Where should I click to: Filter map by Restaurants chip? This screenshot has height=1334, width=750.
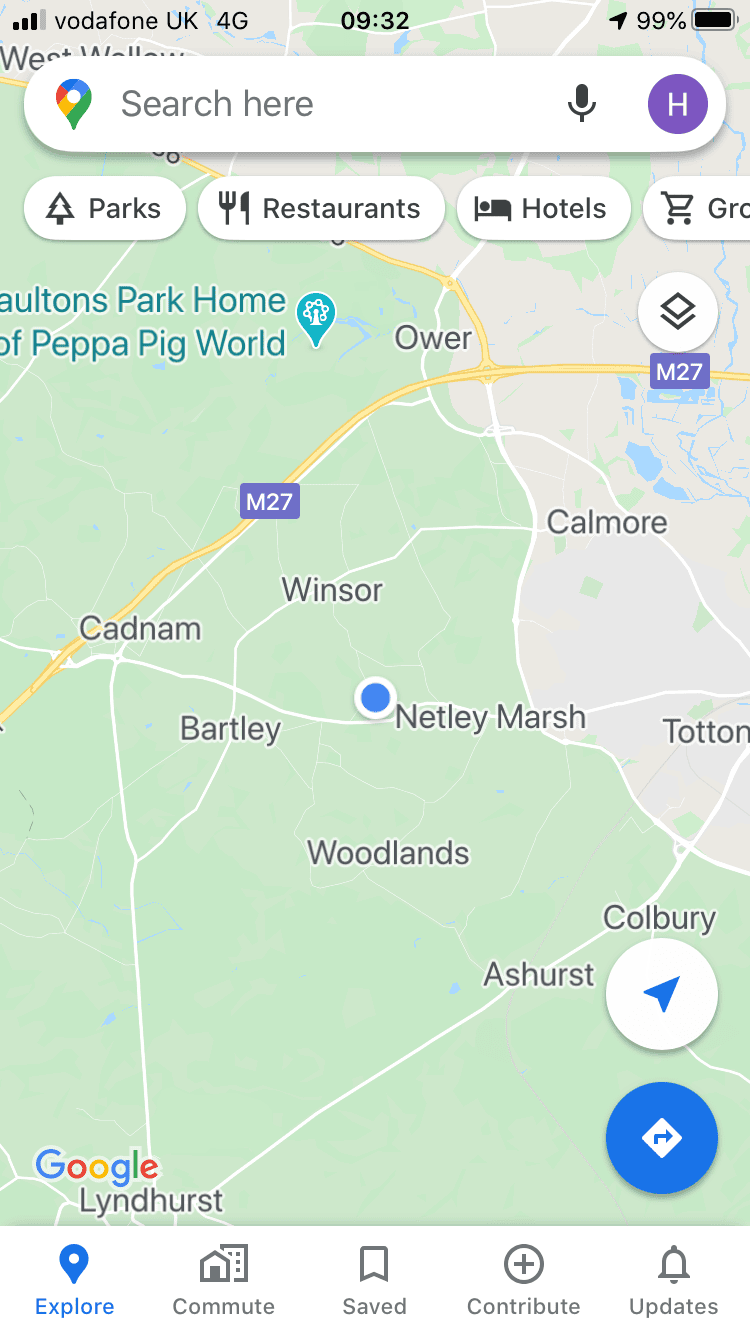(321, 208)
